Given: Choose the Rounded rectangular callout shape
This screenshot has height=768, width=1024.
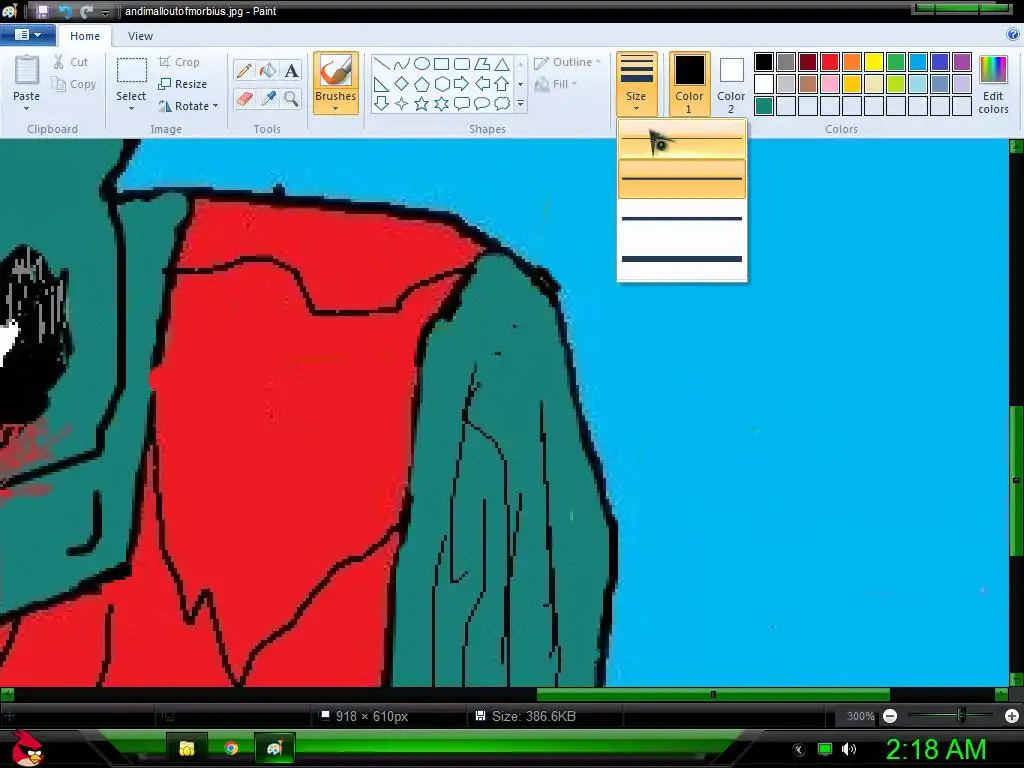Looking at the screenshot, I should (x=462, y=103).
